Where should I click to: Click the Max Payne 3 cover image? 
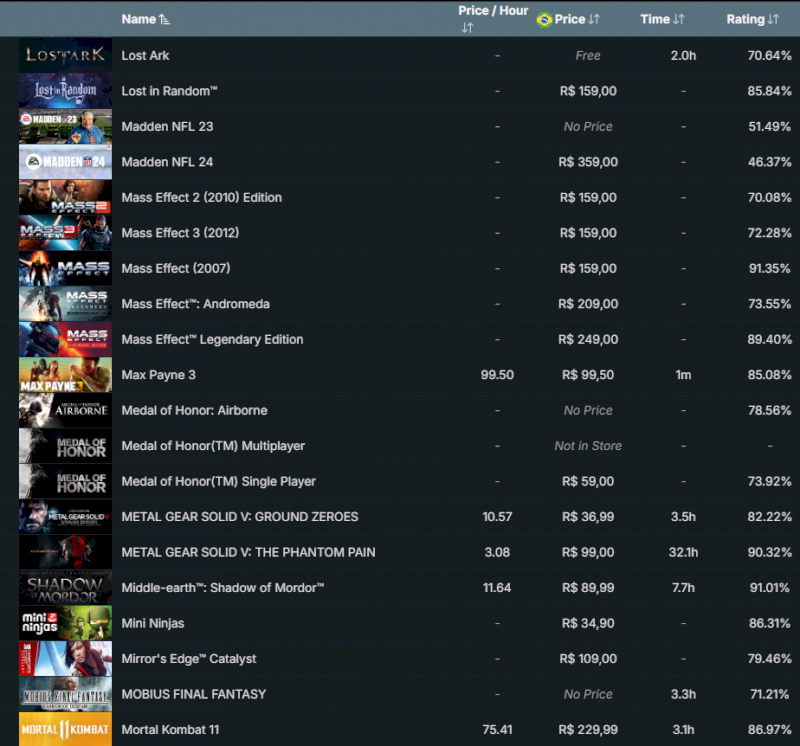65,375
